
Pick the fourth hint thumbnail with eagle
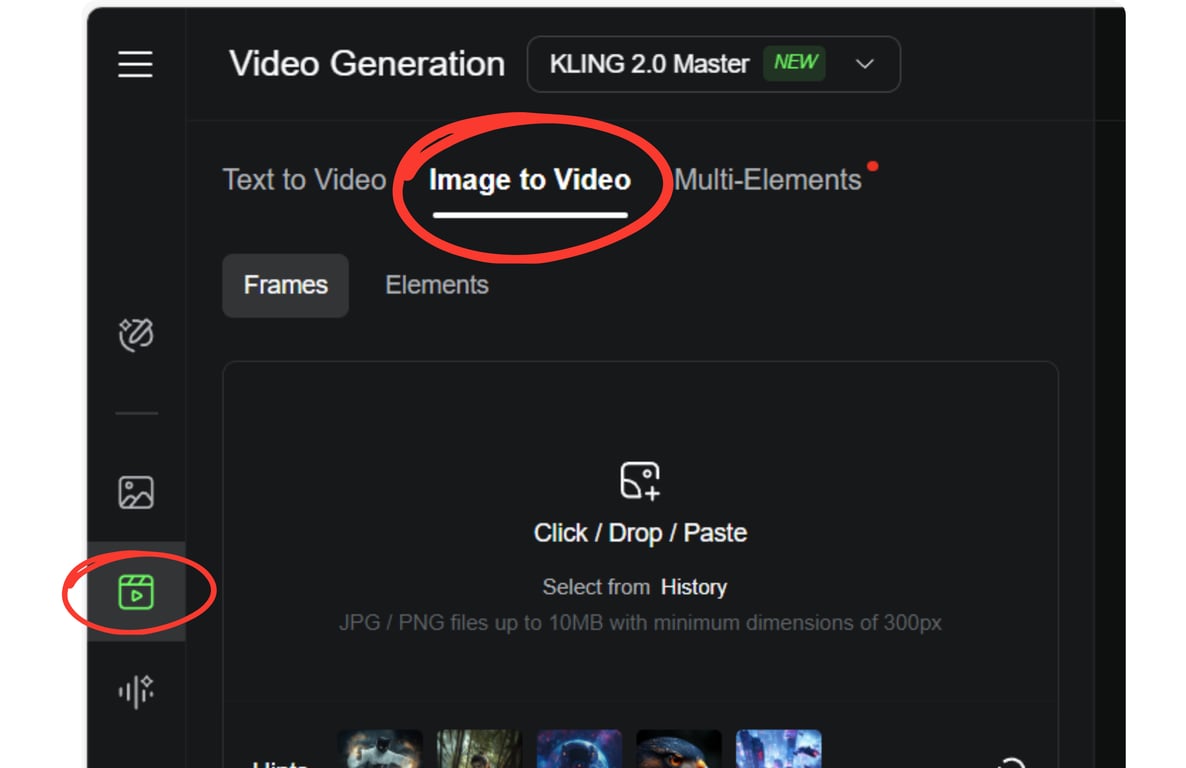click(x=679, y=750)
